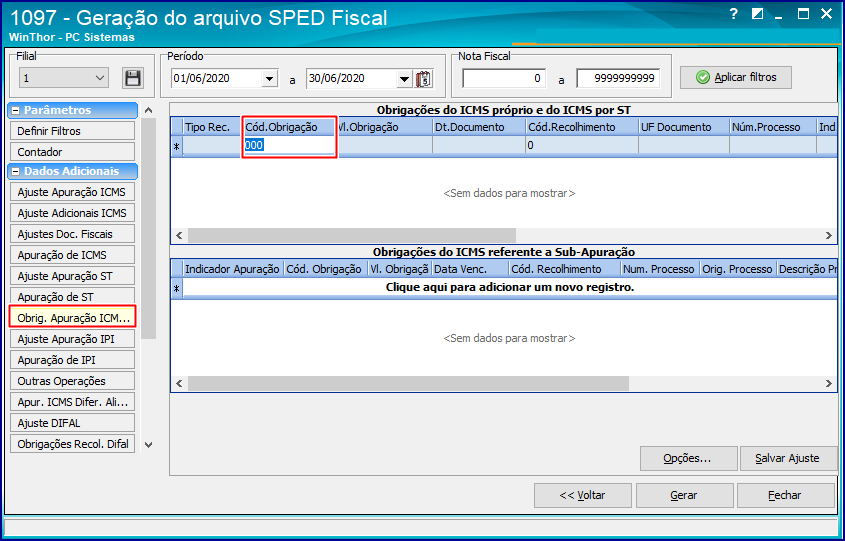Select Apuração de ICMS item
Image resolution: width=845 pixels, height=541 pixels.
point(72,255)
